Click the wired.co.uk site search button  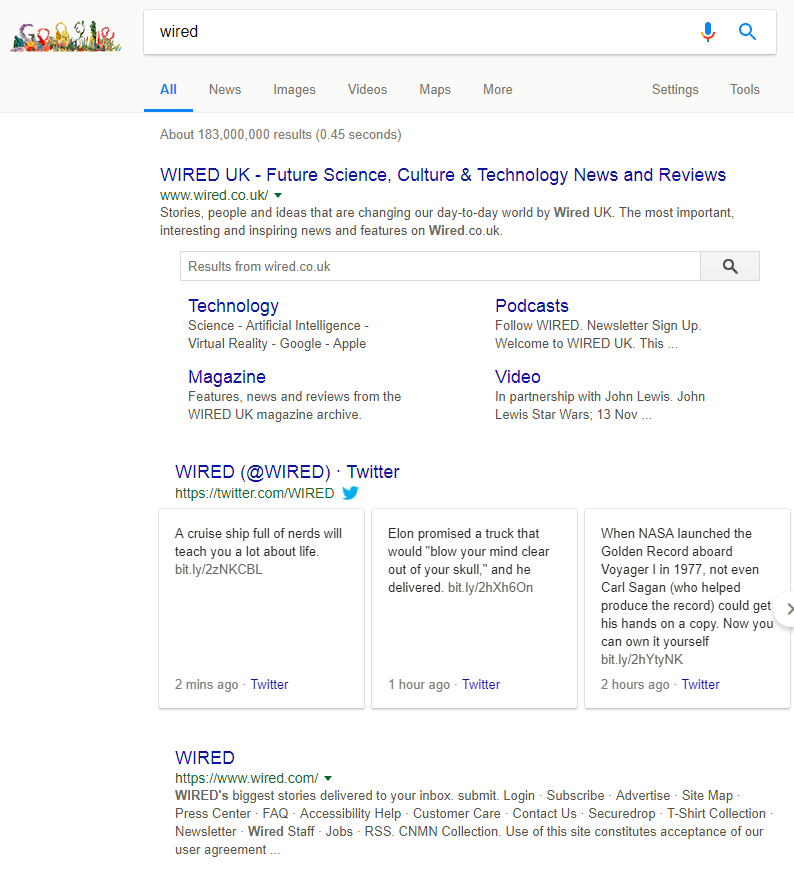pos(729,266)
